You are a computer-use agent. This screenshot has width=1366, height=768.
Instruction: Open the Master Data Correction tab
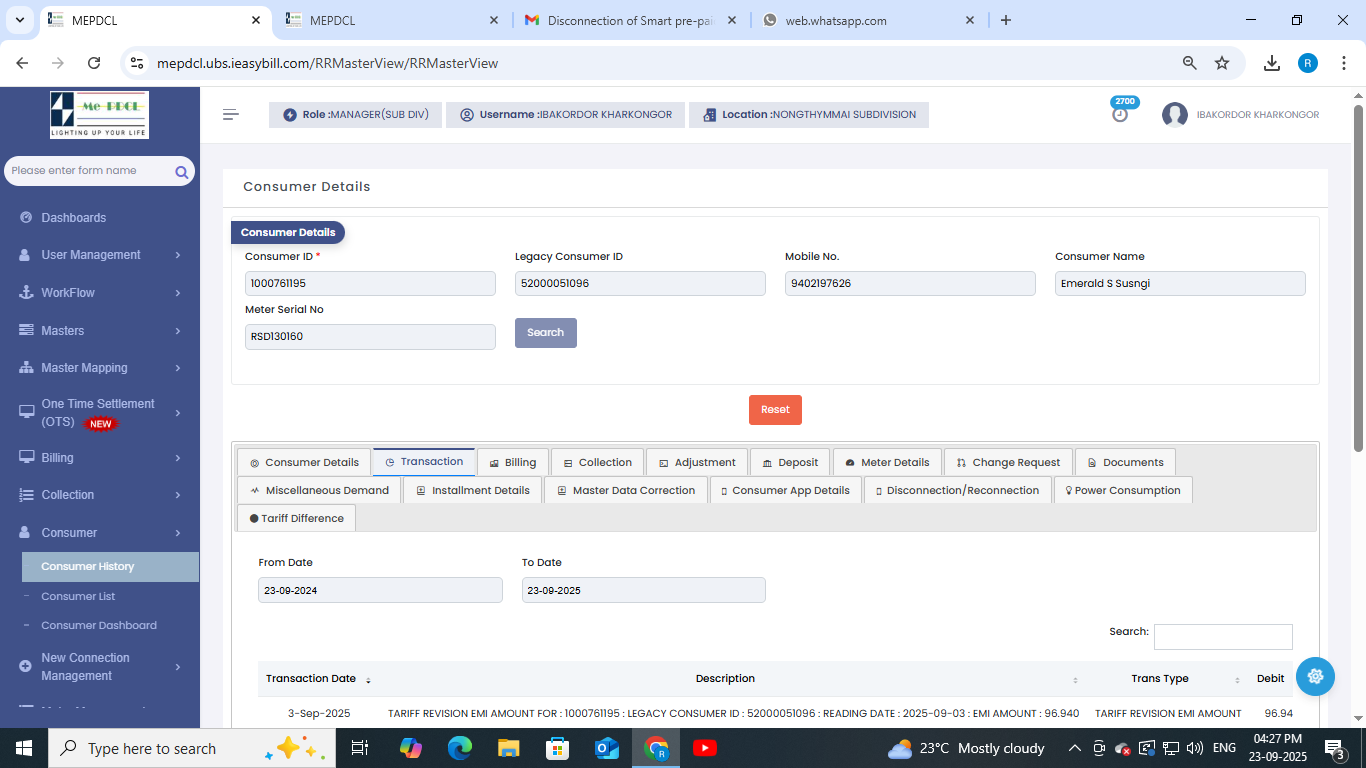[x=626, y=490]
